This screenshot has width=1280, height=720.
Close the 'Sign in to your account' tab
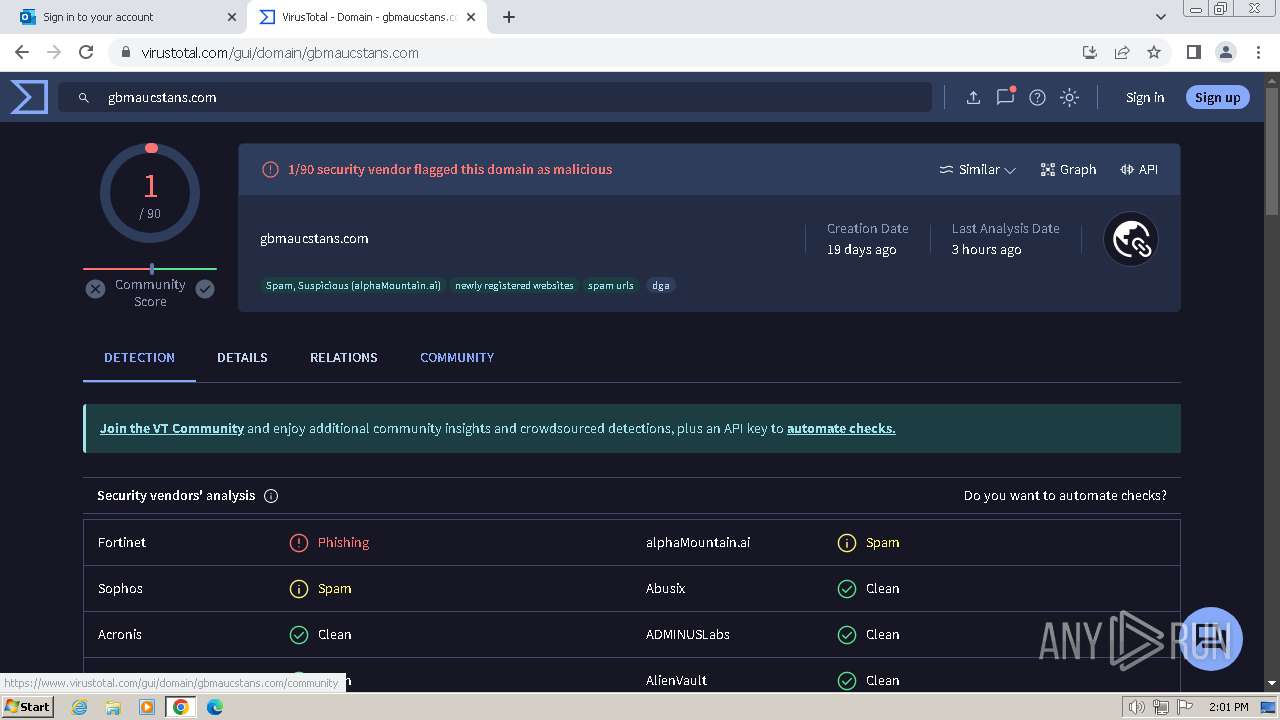click(232, 17)
